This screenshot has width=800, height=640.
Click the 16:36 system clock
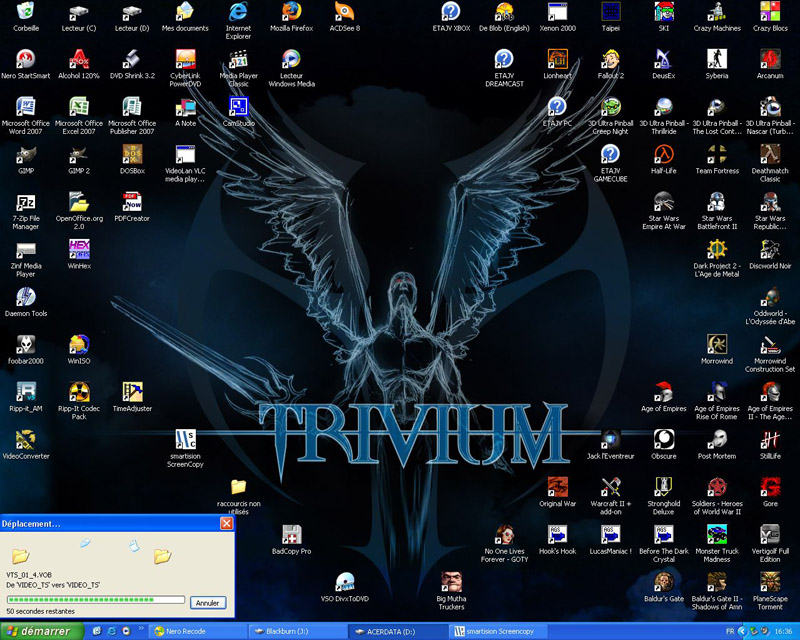[x=783, y=631]
